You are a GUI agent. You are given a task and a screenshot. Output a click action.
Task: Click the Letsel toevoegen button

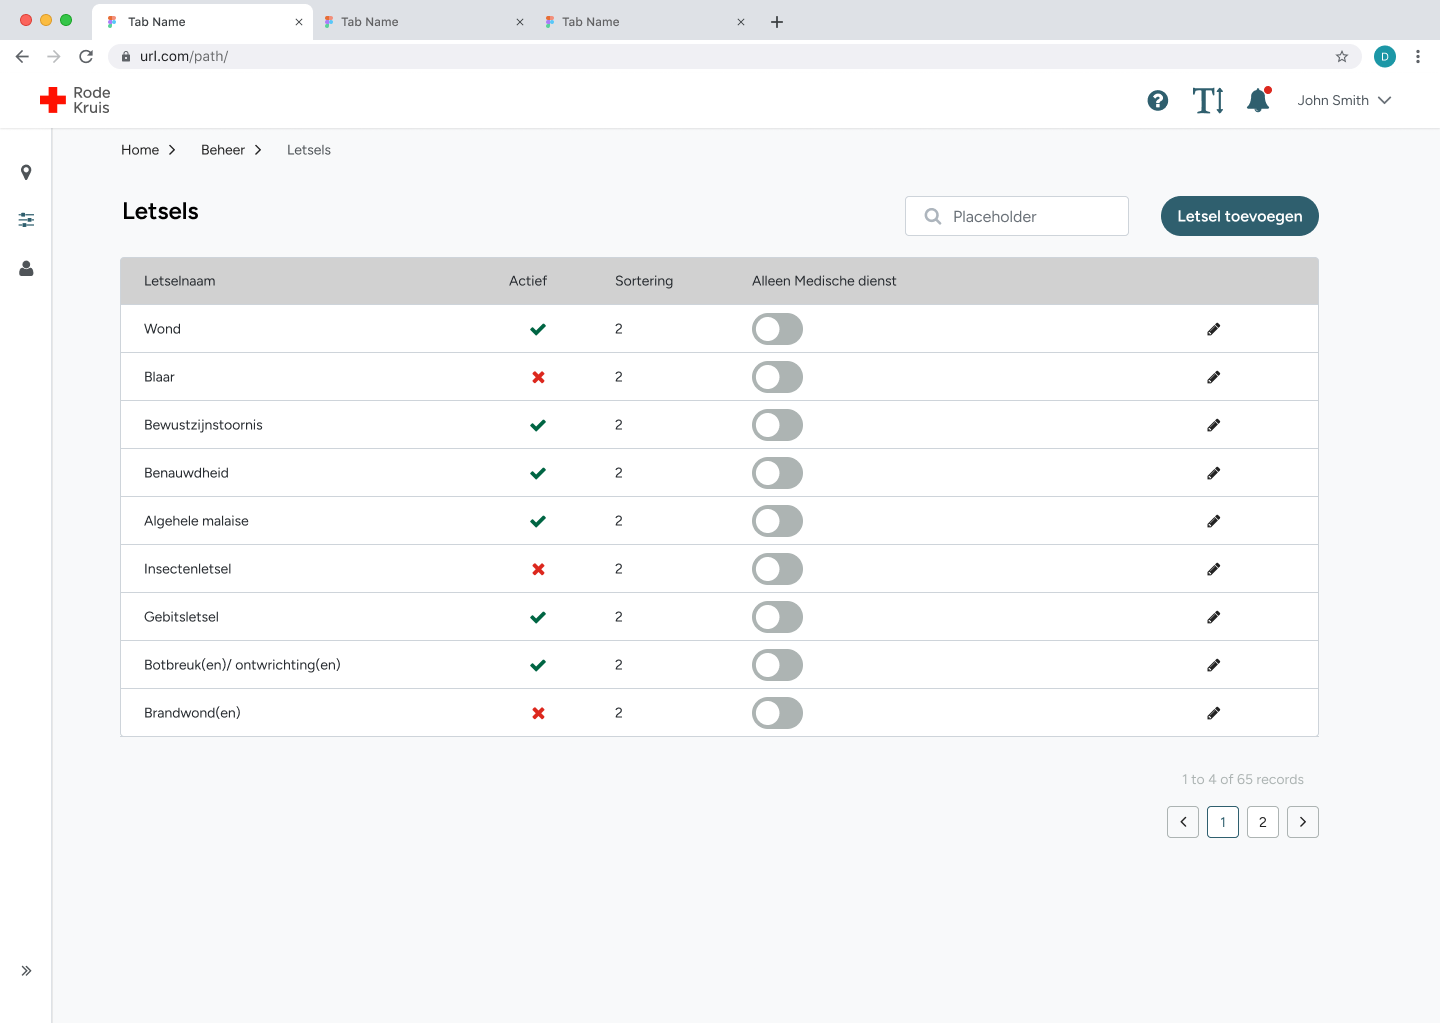tap(1240, 216)
